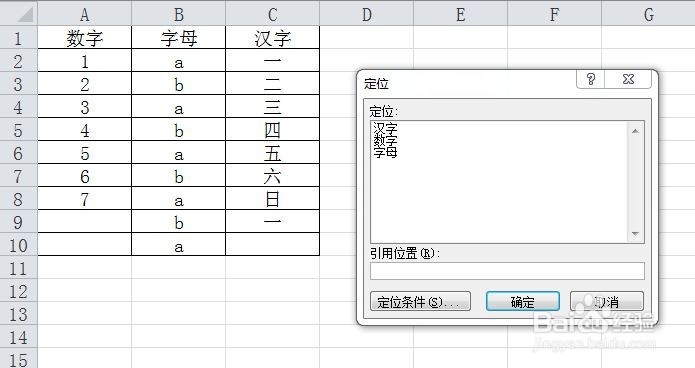Select column C header
Viewport: 695px width, 368px height.
tap(273, 14)
